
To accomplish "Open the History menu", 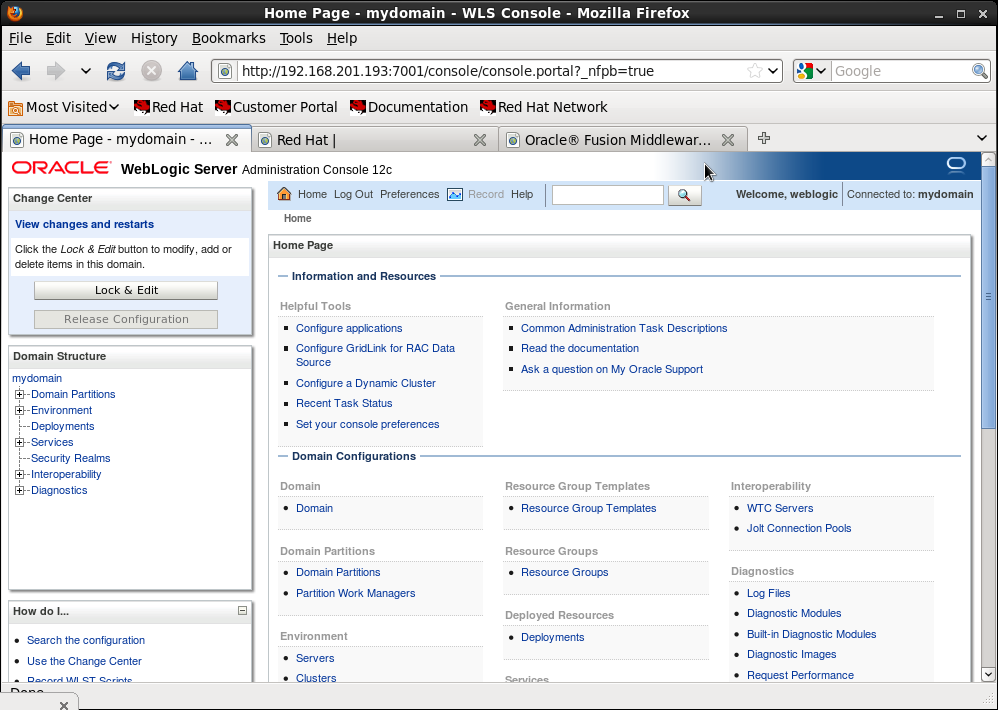I will (x=154, y=38).
